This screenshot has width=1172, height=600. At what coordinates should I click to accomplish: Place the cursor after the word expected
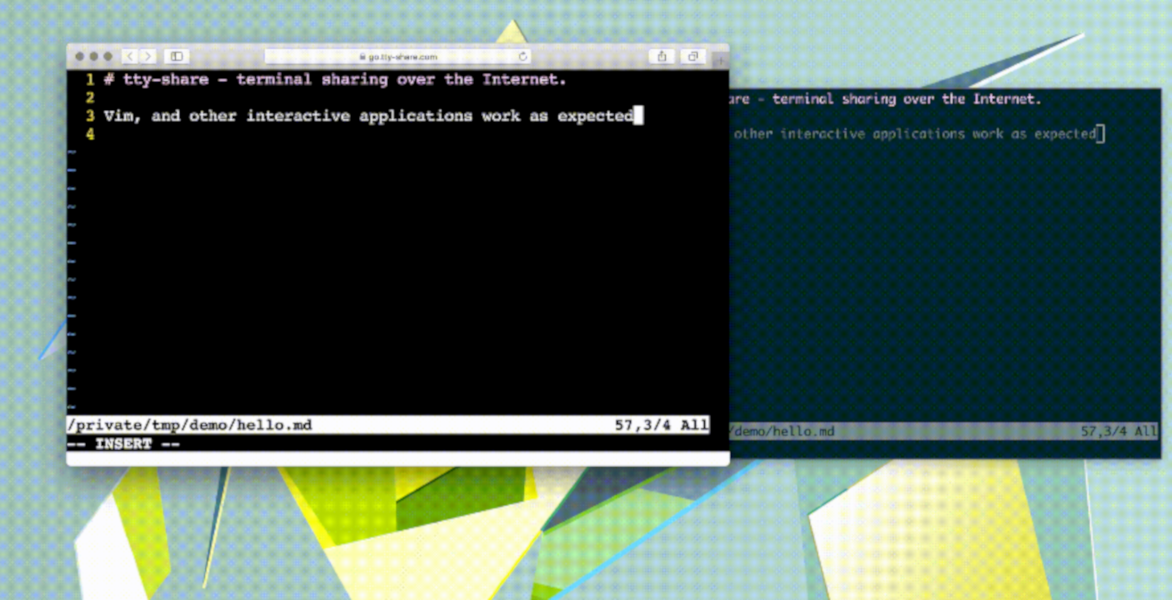[640, 115]
